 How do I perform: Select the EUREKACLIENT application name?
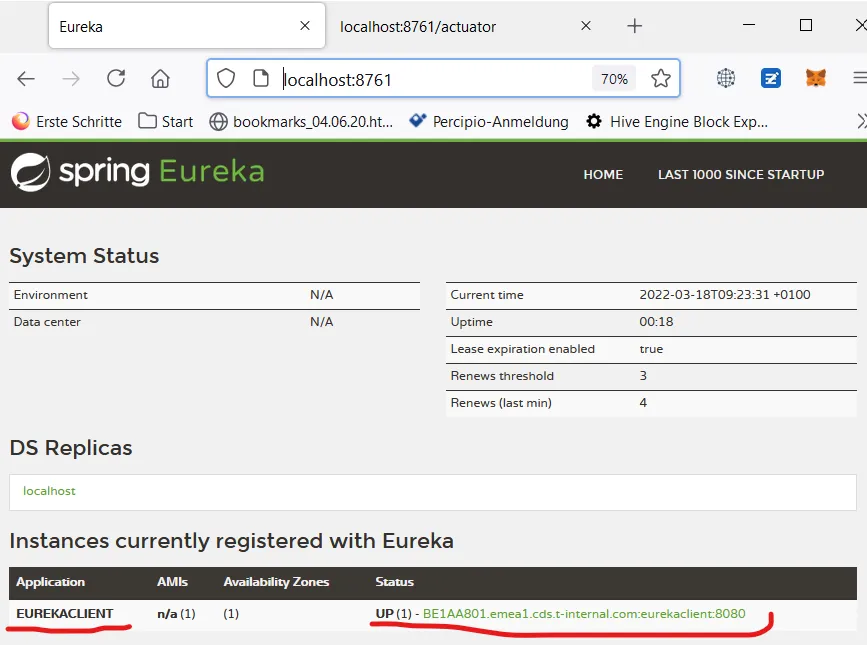point(65,613)
